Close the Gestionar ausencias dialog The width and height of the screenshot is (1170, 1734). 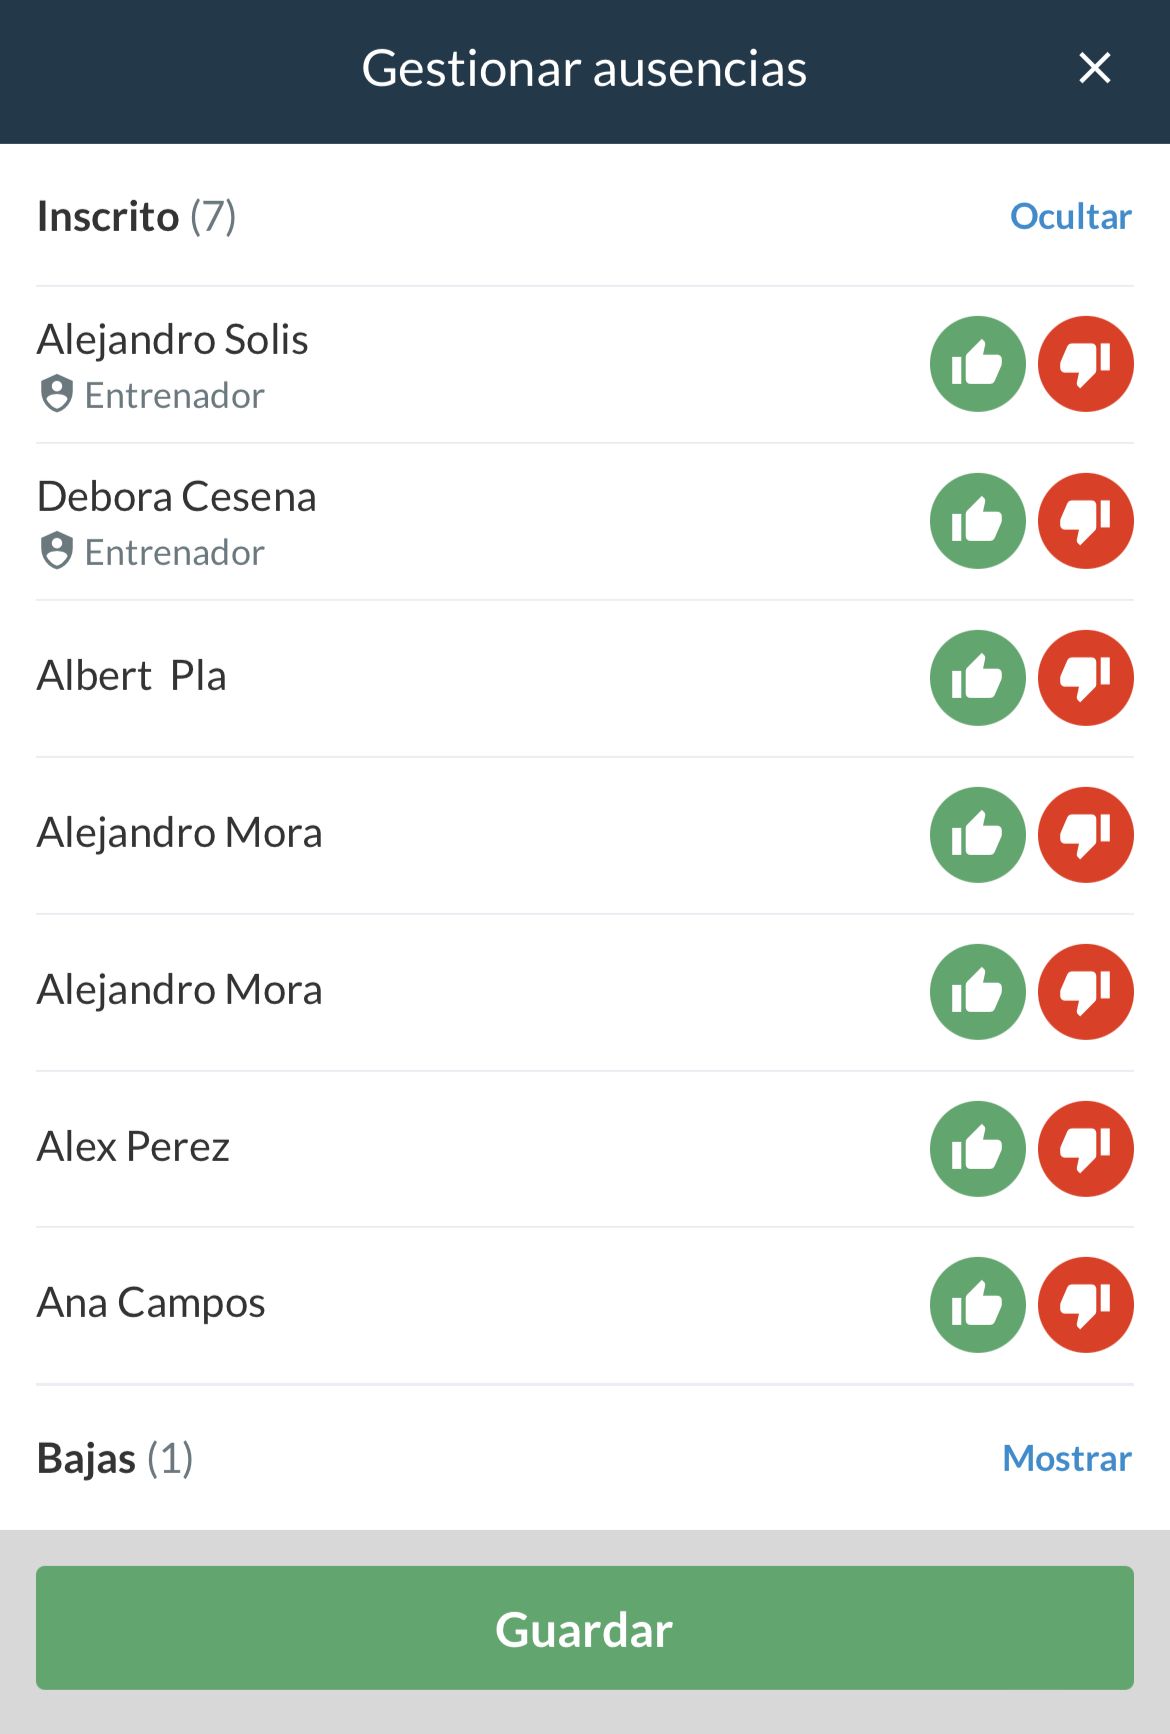[x=1095, y=68]
